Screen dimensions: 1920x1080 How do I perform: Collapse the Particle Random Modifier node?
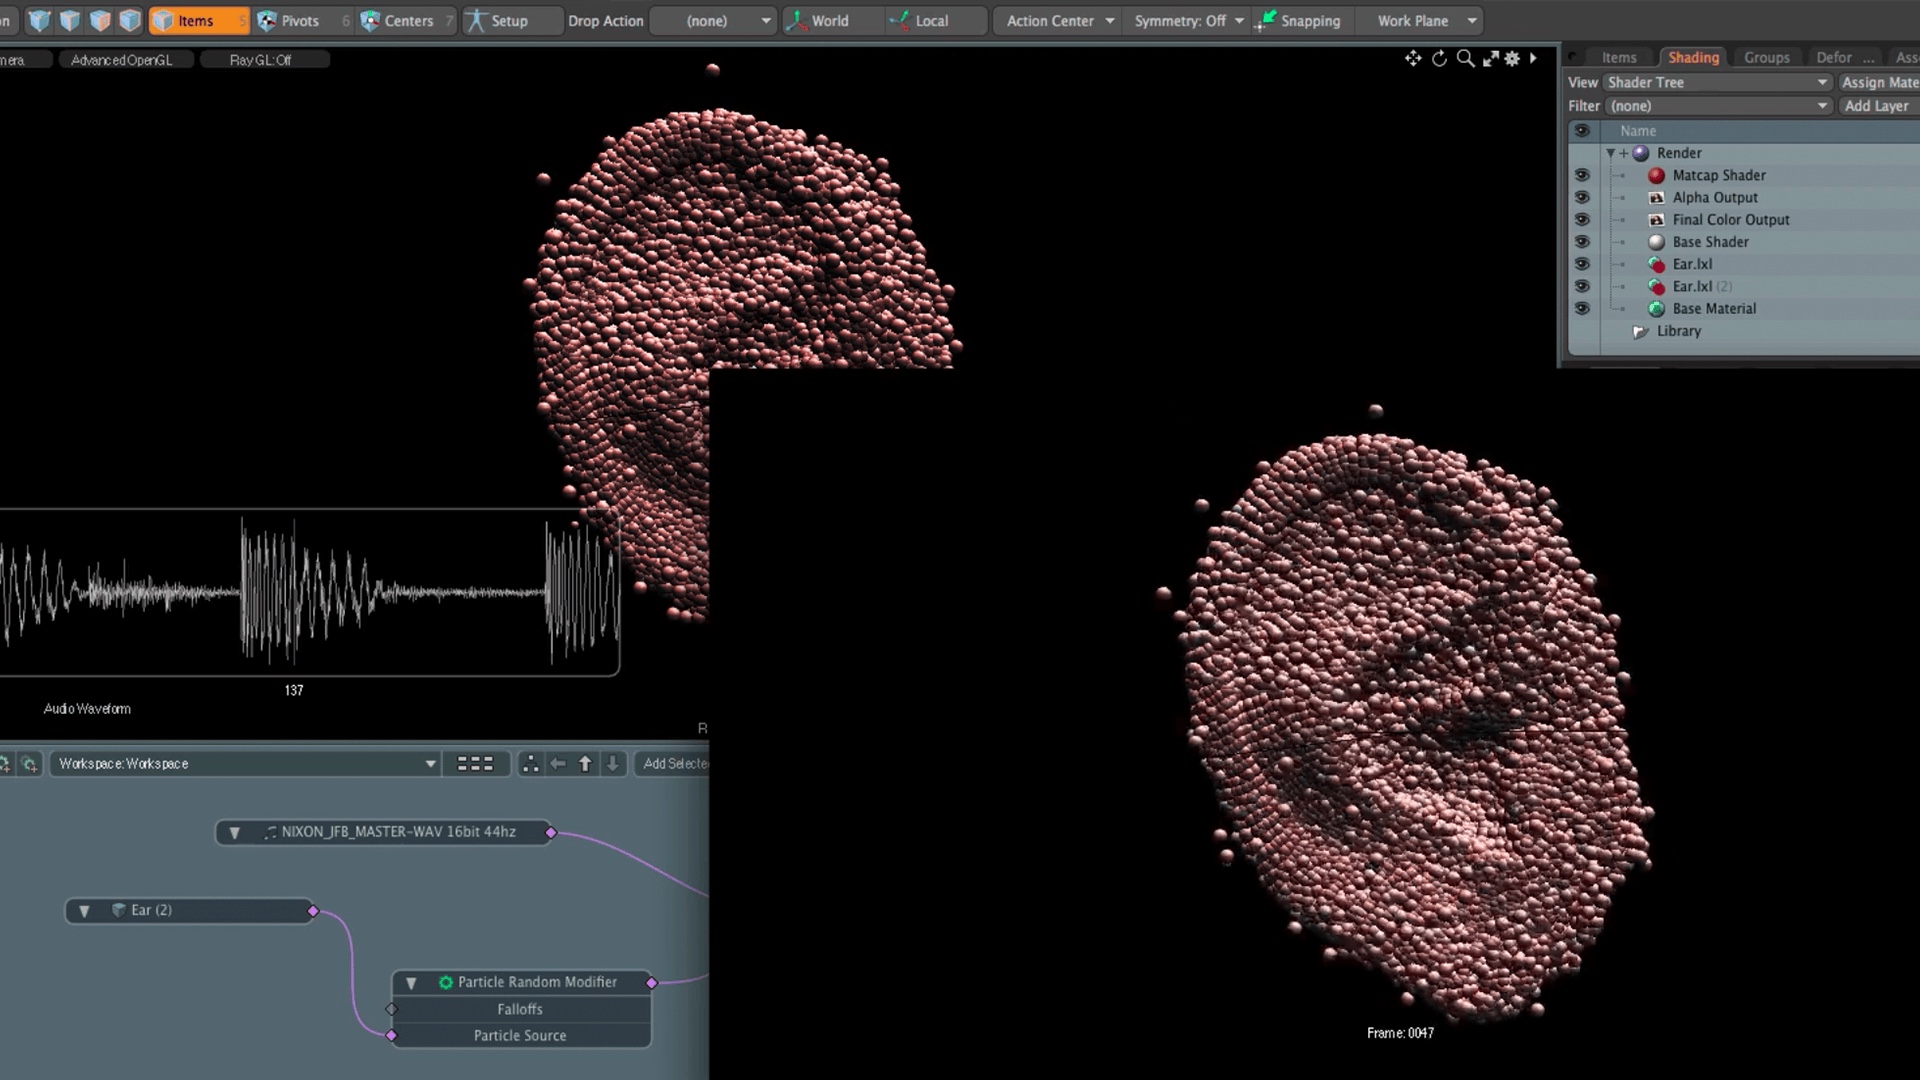[411, 983]
